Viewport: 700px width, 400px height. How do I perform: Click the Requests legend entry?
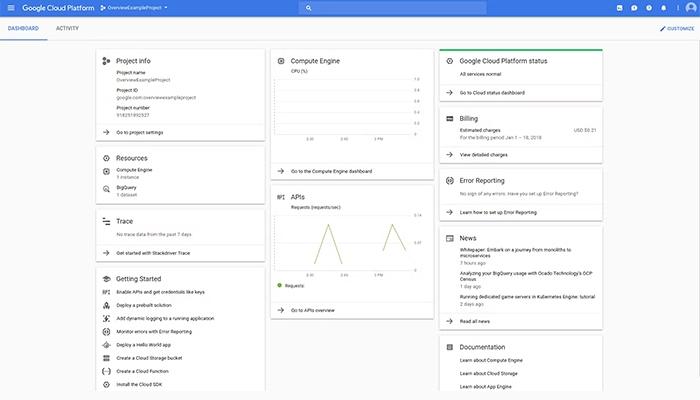coord(291,286)
